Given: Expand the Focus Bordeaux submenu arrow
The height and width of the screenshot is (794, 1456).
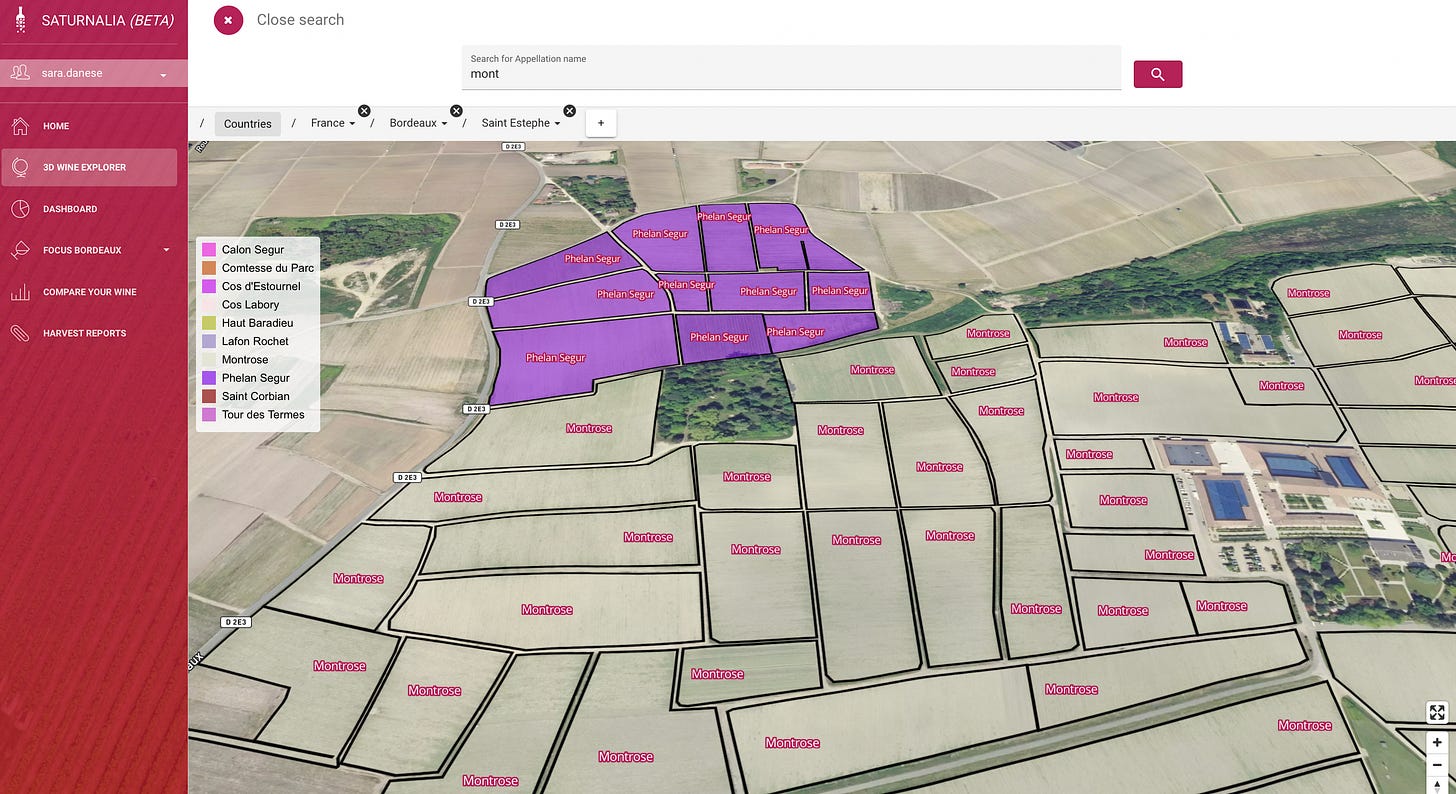Looking at the screenshot, I should click(166, 250).
